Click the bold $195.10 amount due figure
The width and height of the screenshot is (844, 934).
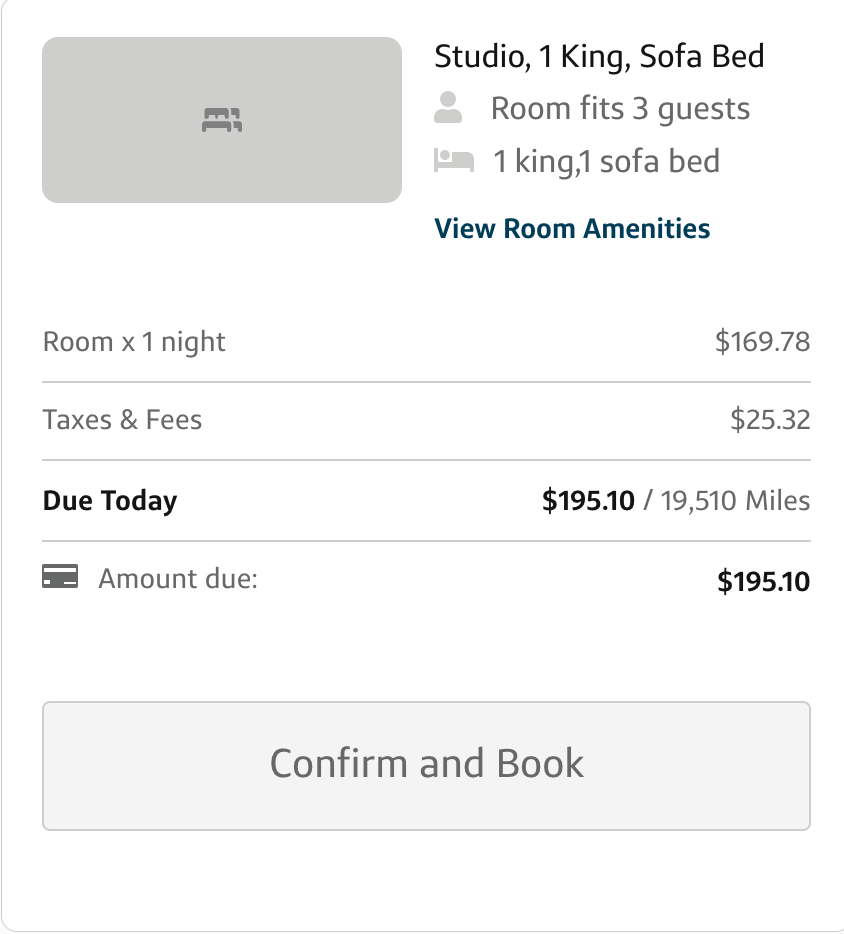(x=763, y=581)
